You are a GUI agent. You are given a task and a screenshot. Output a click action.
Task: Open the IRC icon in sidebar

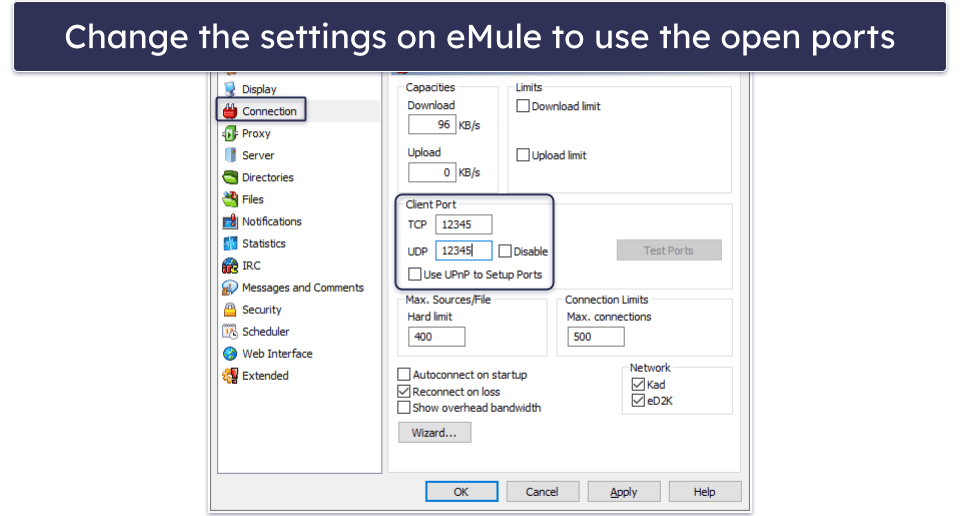tap(230, 265)
